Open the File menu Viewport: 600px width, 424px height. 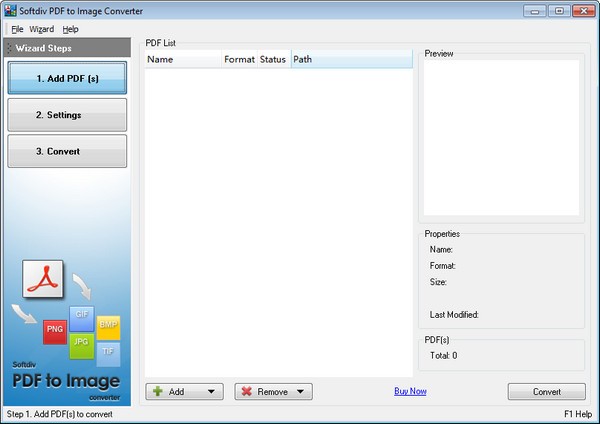[x=17, y=29]
